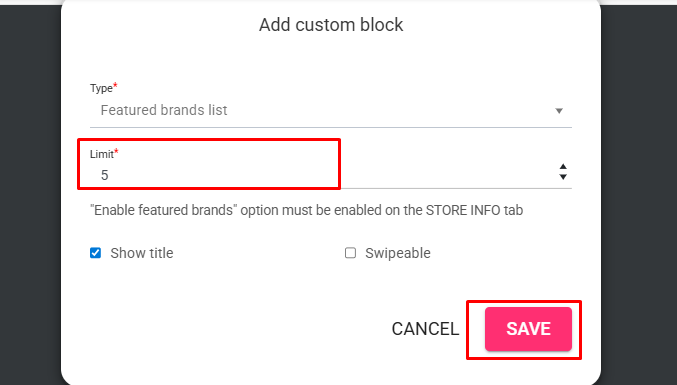Click the Limit field label
The image size is (677, 385).
click(102, 154)
